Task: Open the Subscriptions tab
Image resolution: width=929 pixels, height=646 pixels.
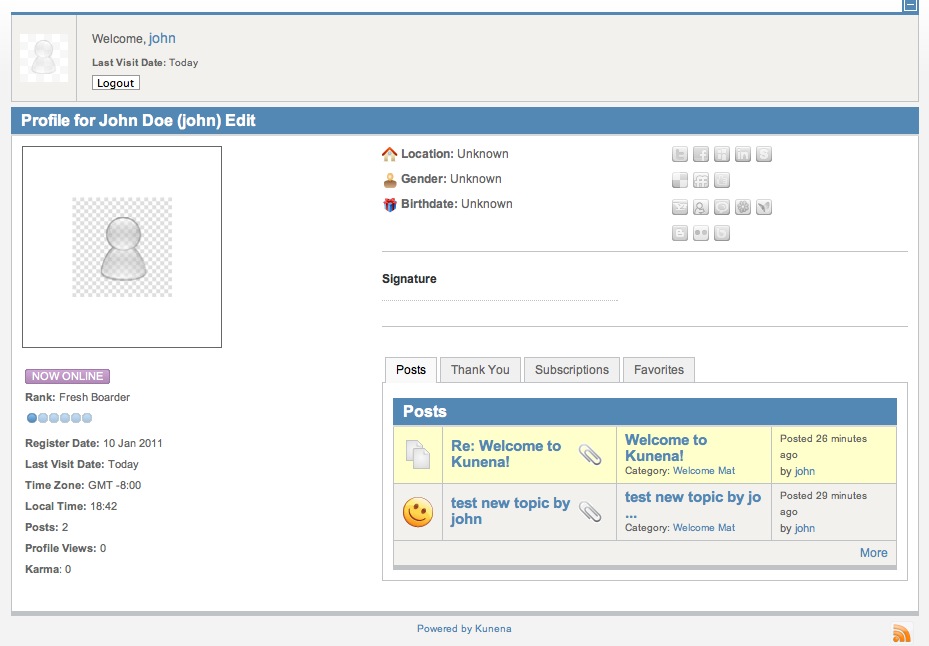Action: coord(572,370)
